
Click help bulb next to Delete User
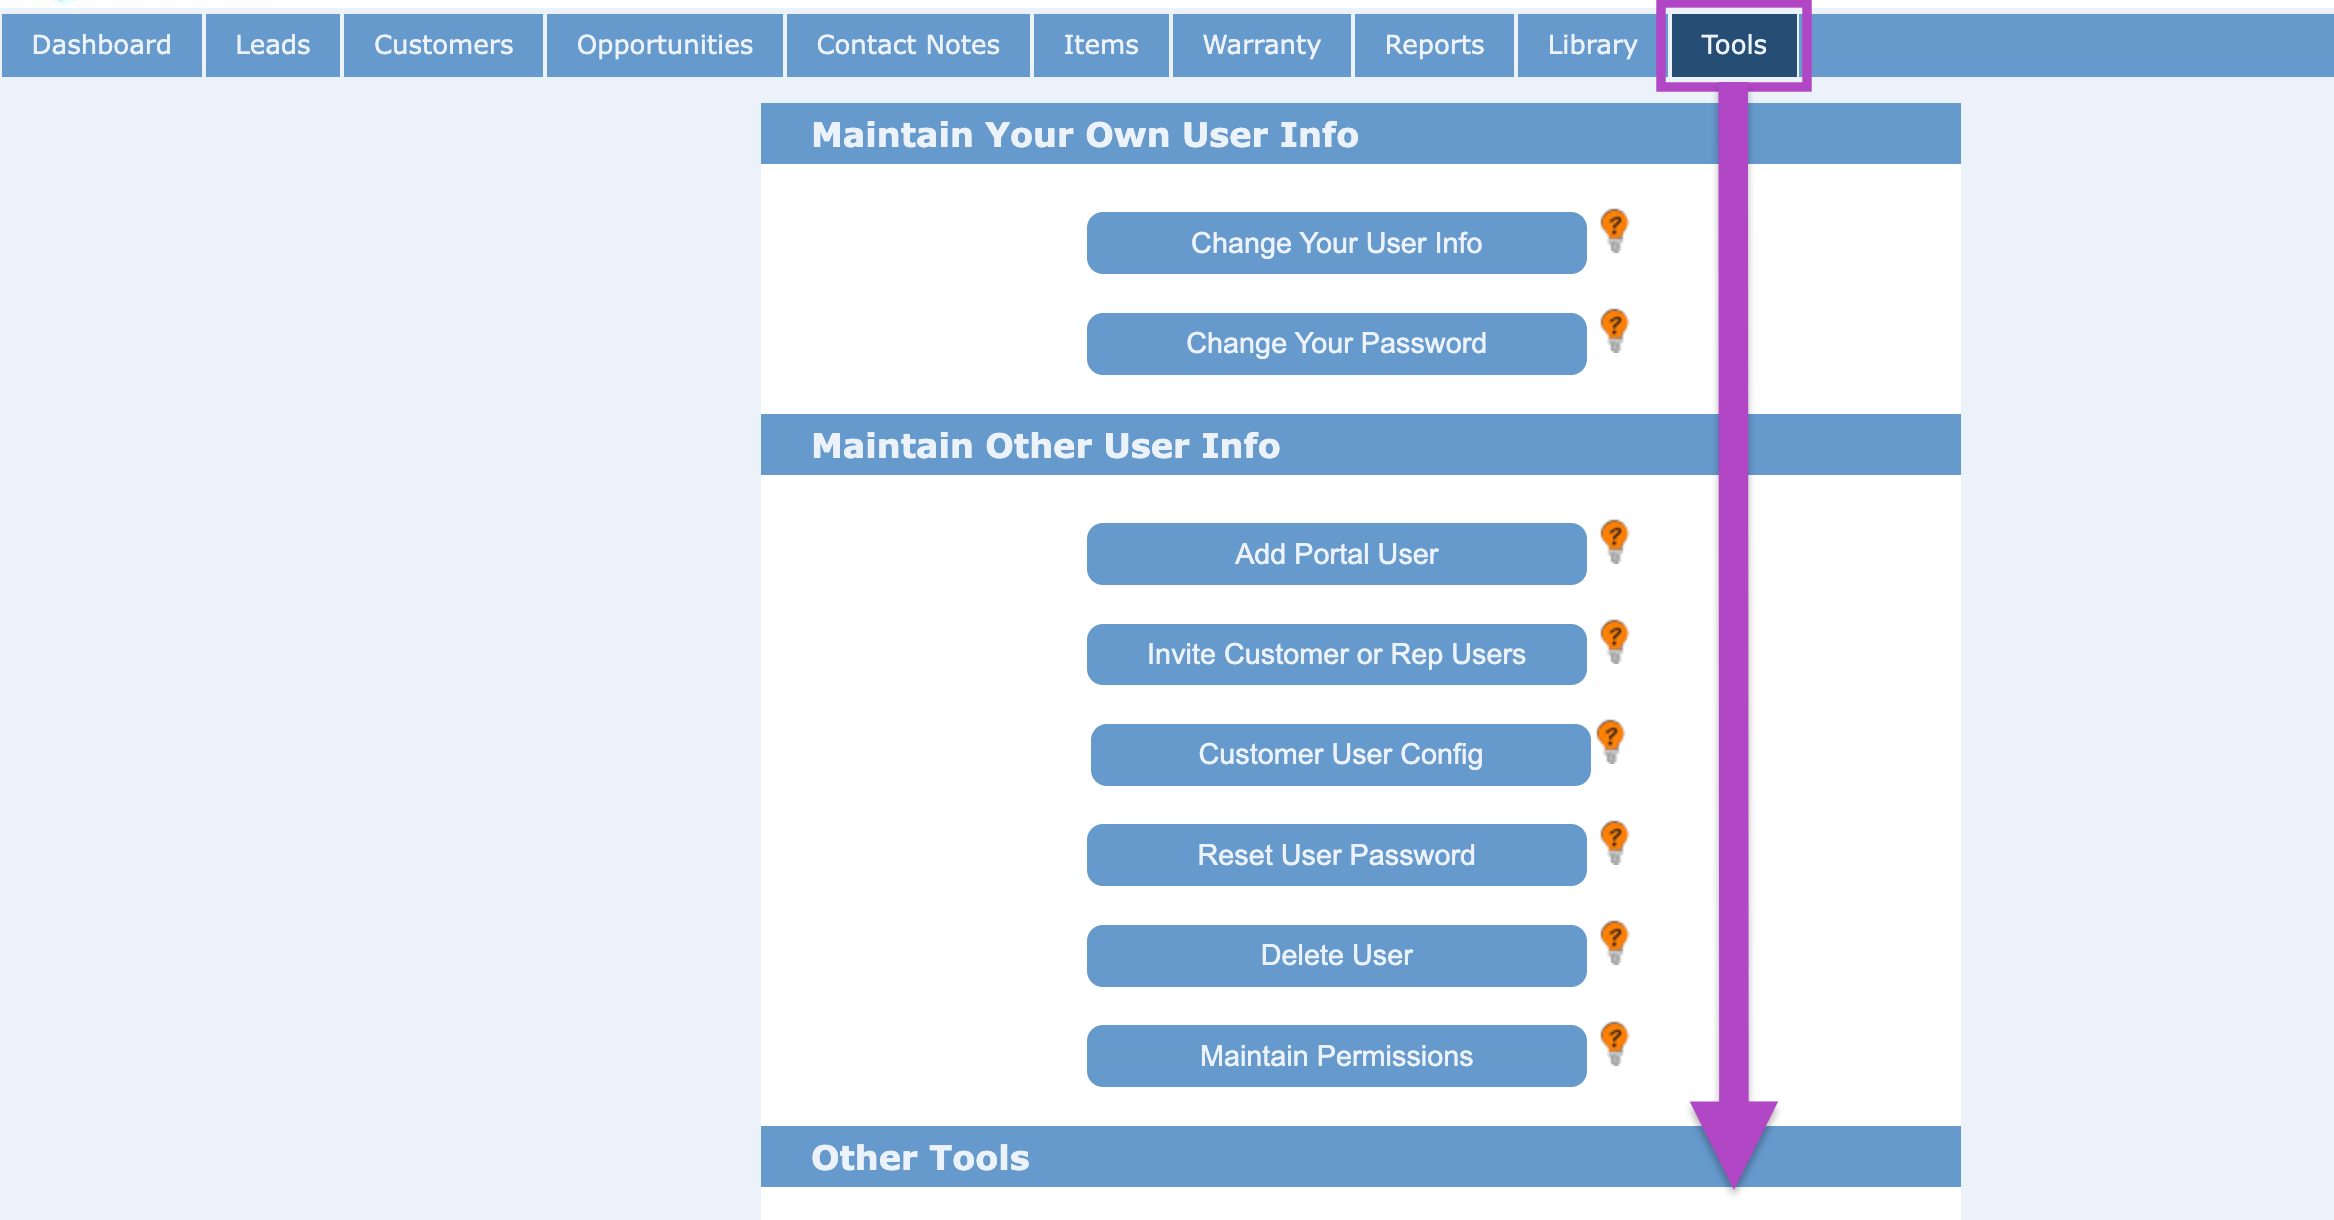click(x=1614, y=941)
